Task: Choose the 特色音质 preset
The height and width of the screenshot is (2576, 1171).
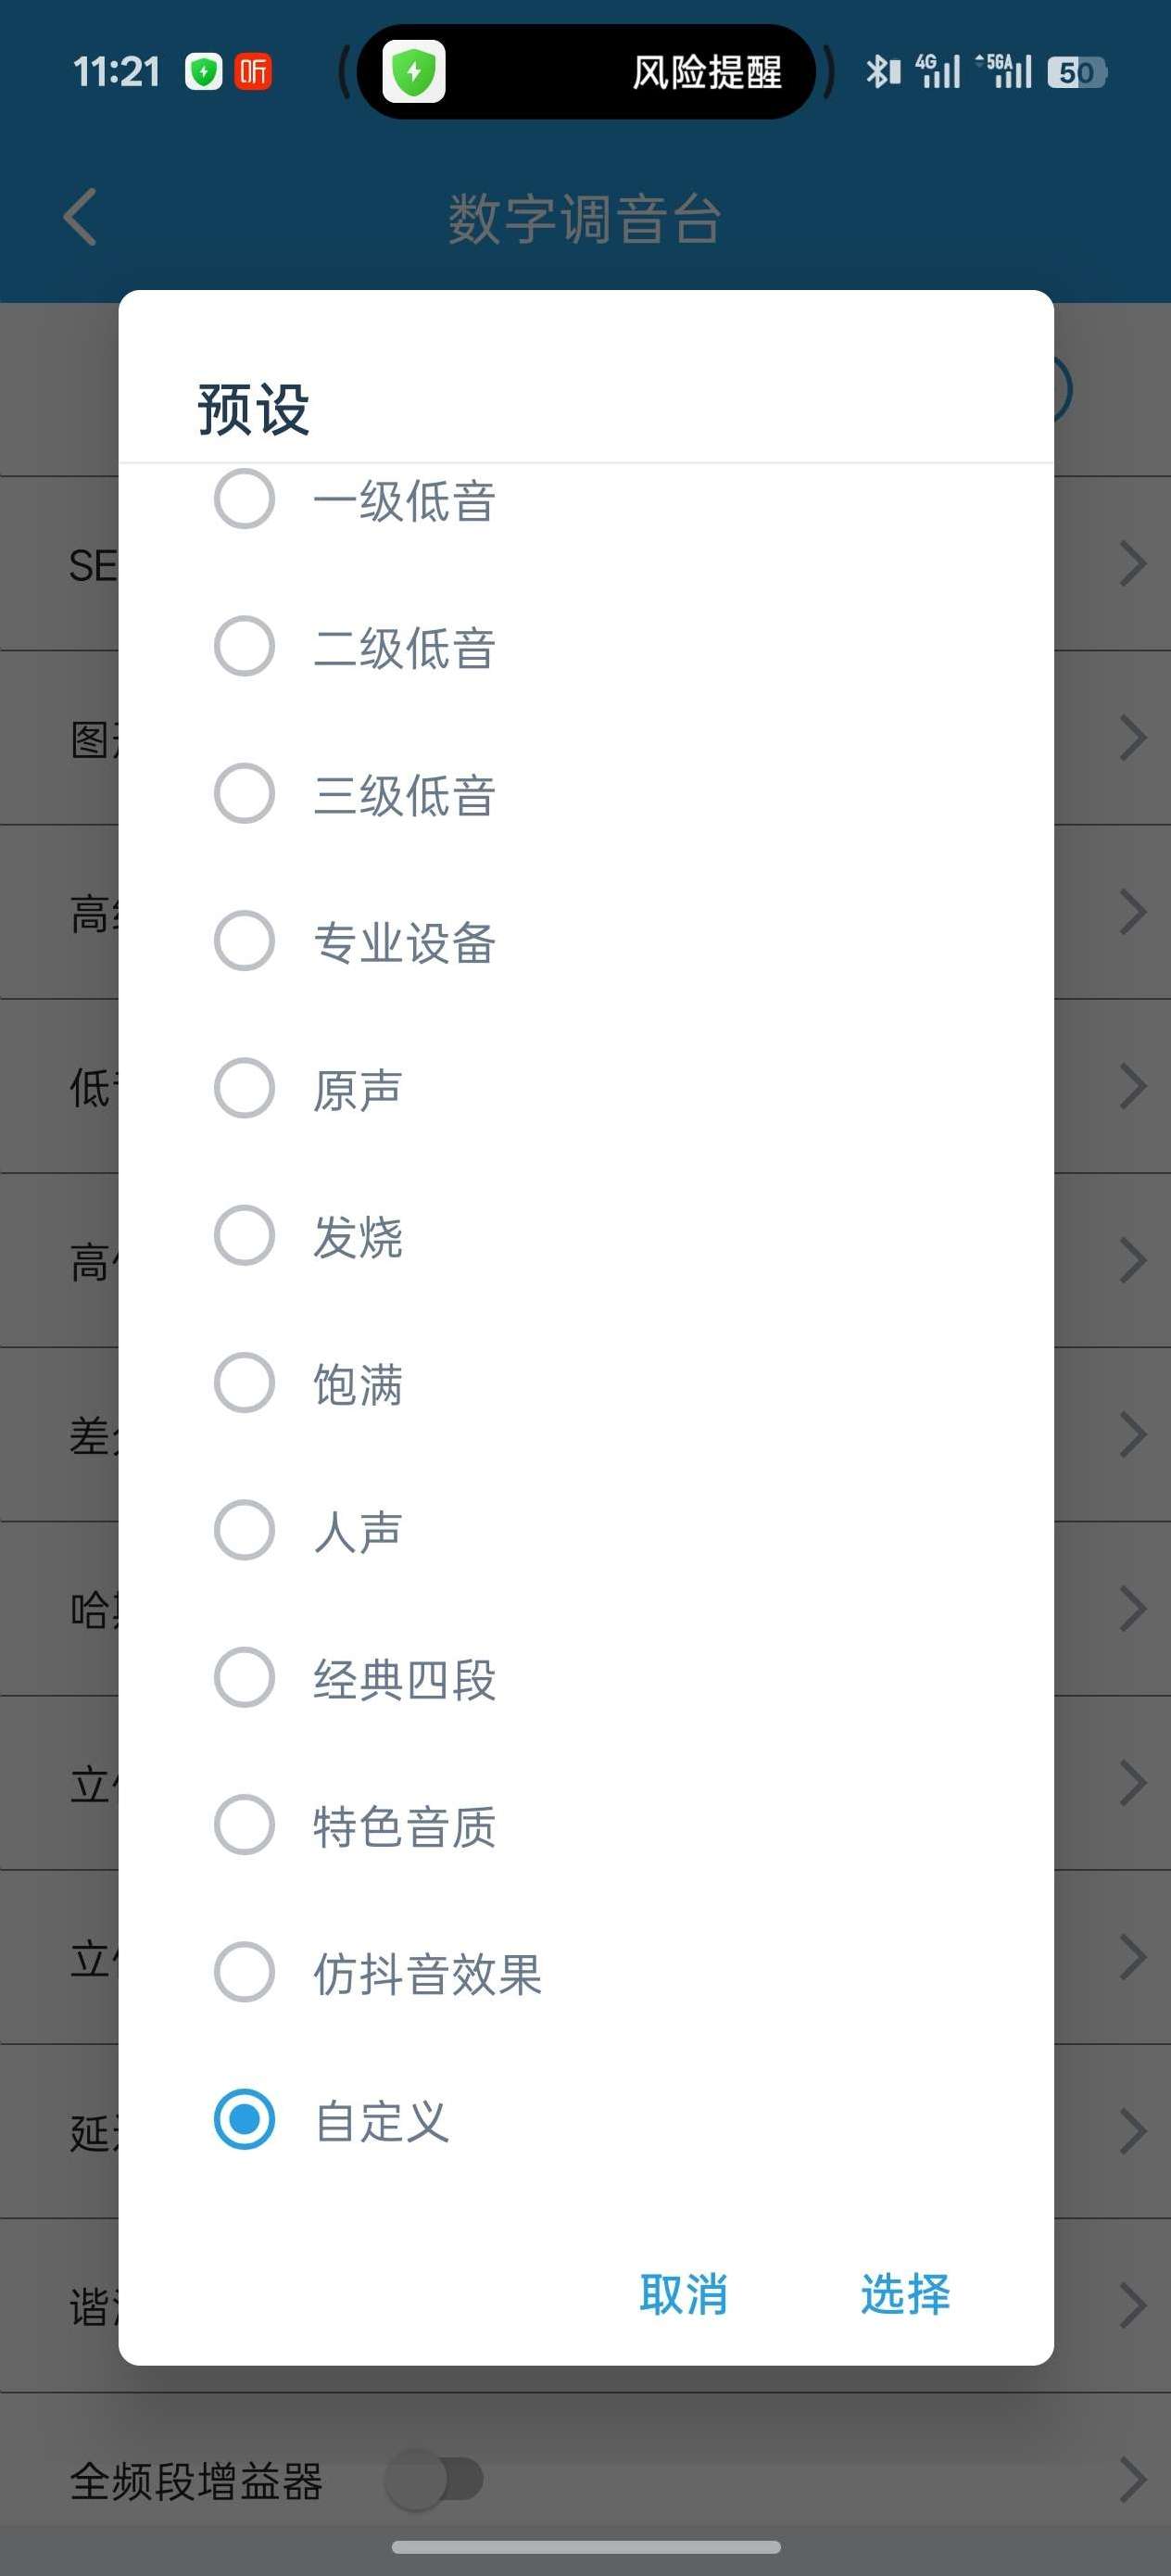Action: [245, 1824]
